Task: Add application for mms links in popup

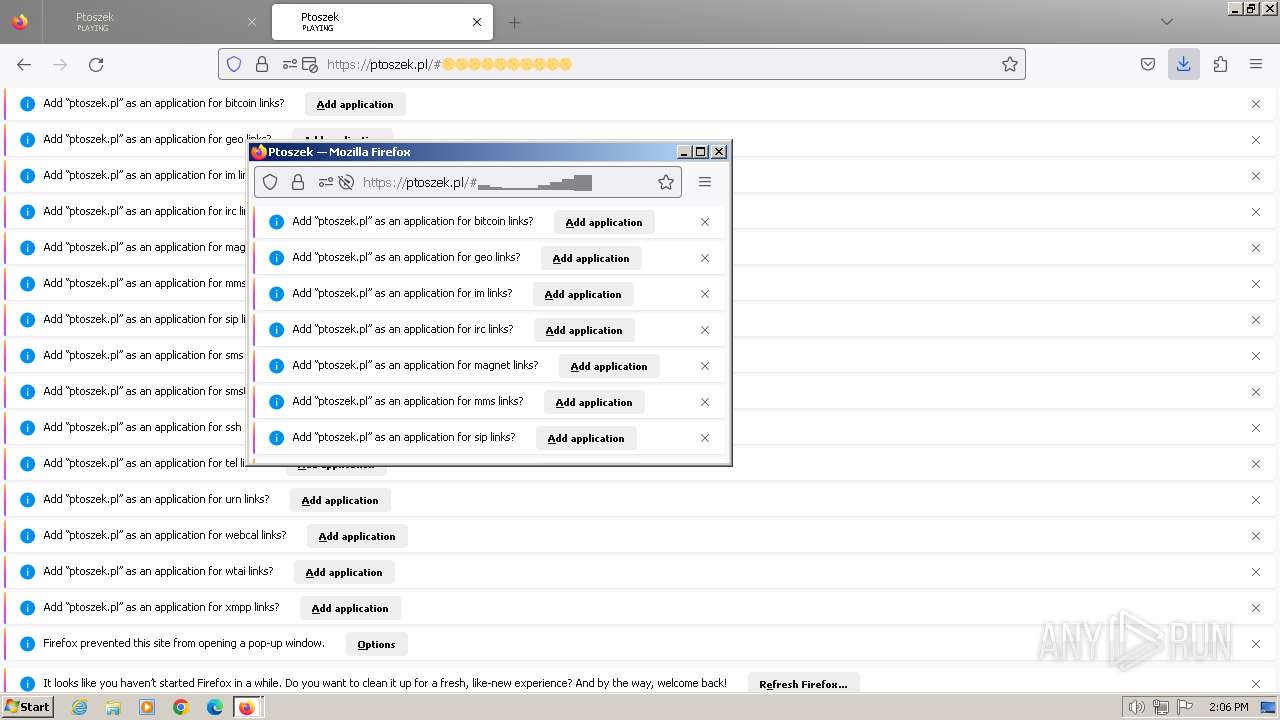Action: pos(594,402)
